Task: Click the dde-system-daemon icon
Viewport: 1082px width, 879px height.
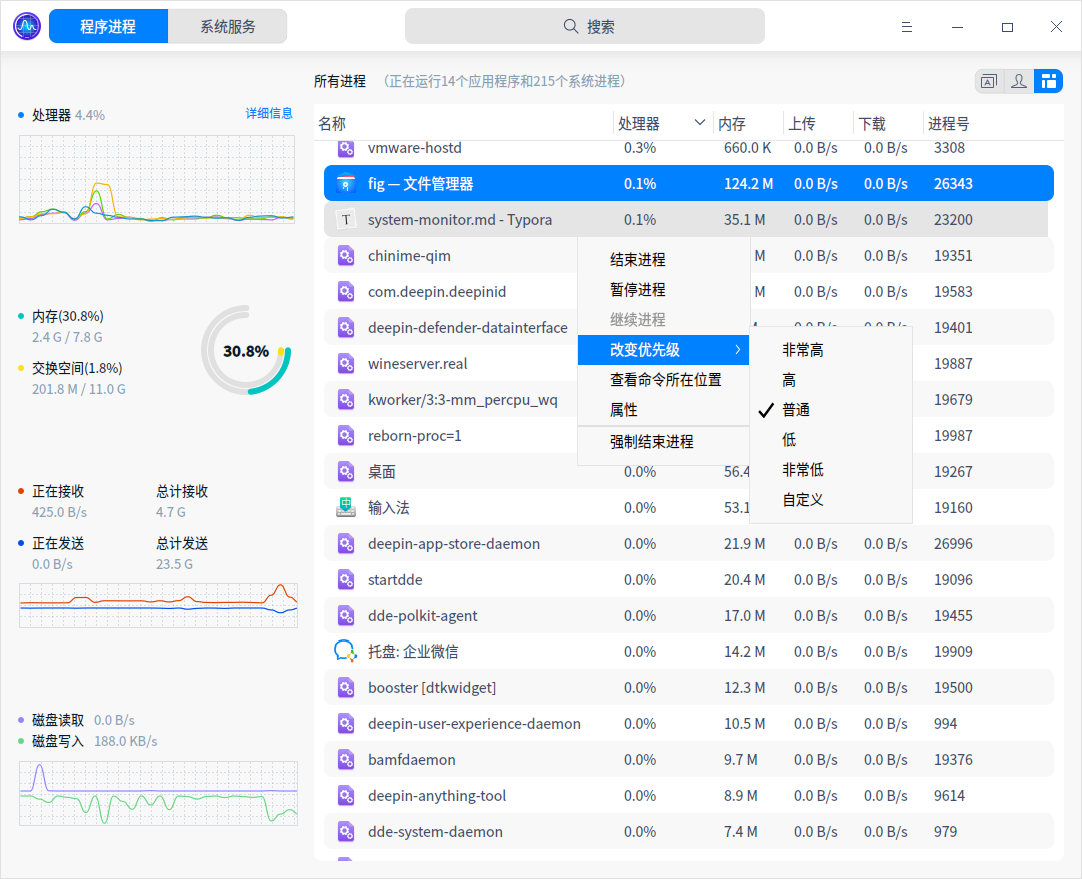Action: point(346,831)
